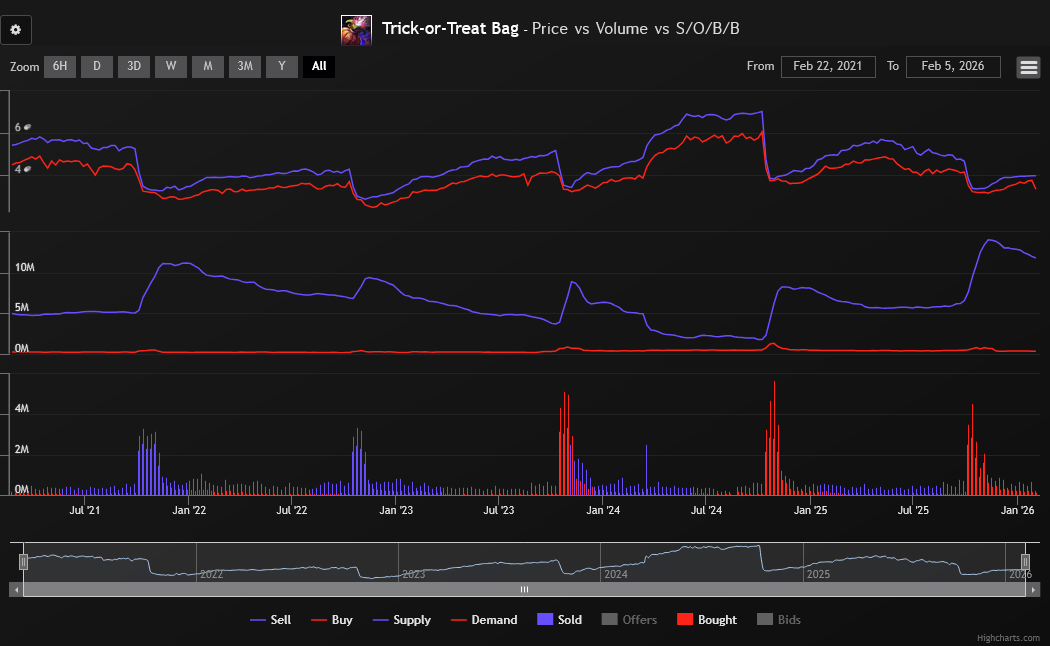Open the Highcharts hamburger export menu

click(1028, 67)
